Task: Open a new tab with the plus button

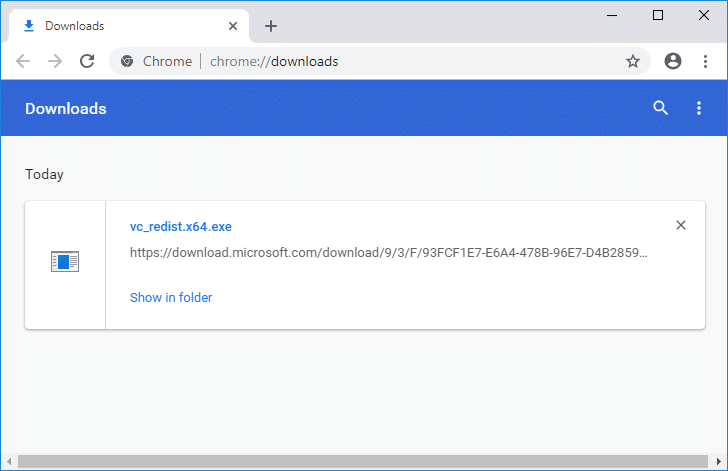Action: (271, 26)
